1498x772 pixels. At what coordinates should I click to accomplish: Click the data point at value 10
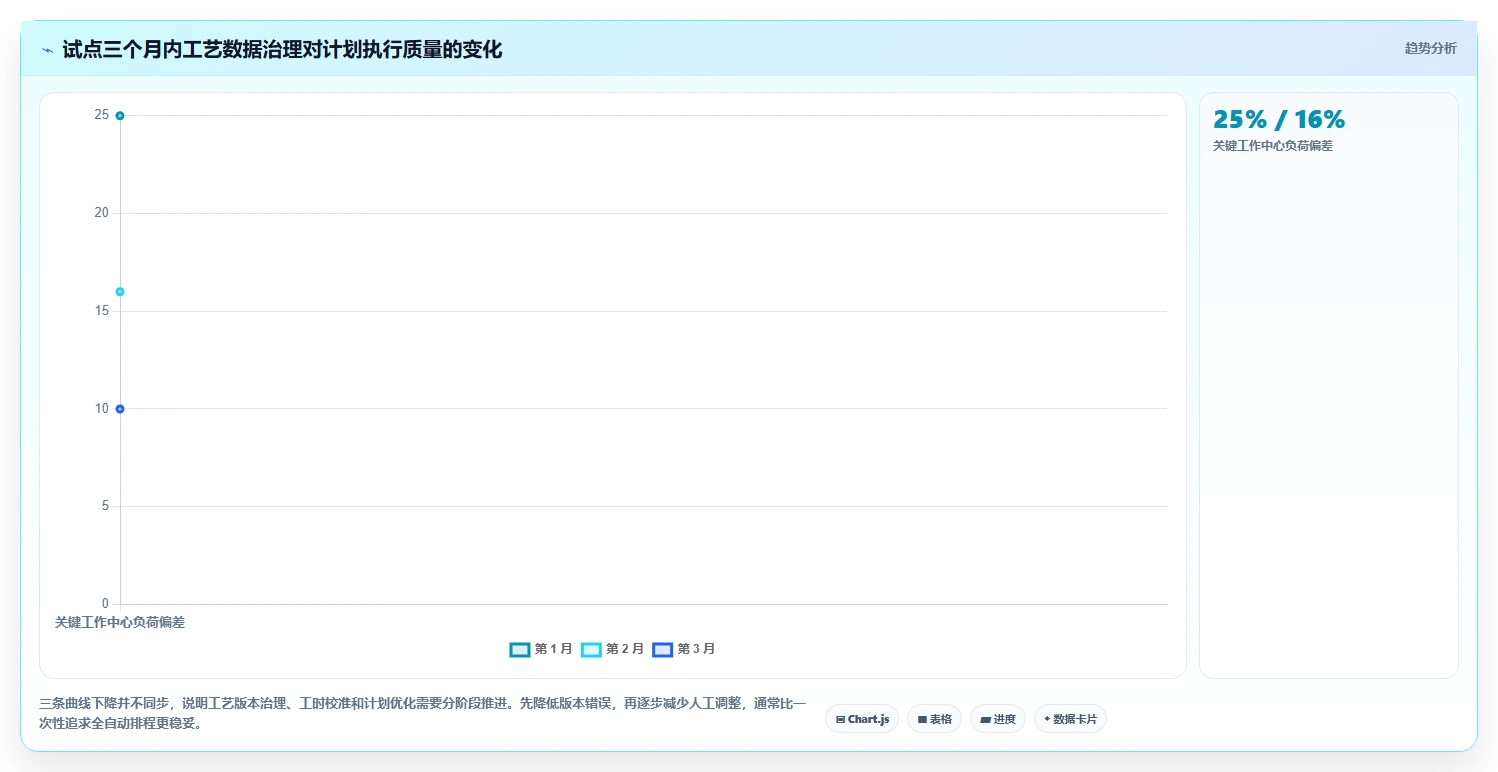pos(120,409)
